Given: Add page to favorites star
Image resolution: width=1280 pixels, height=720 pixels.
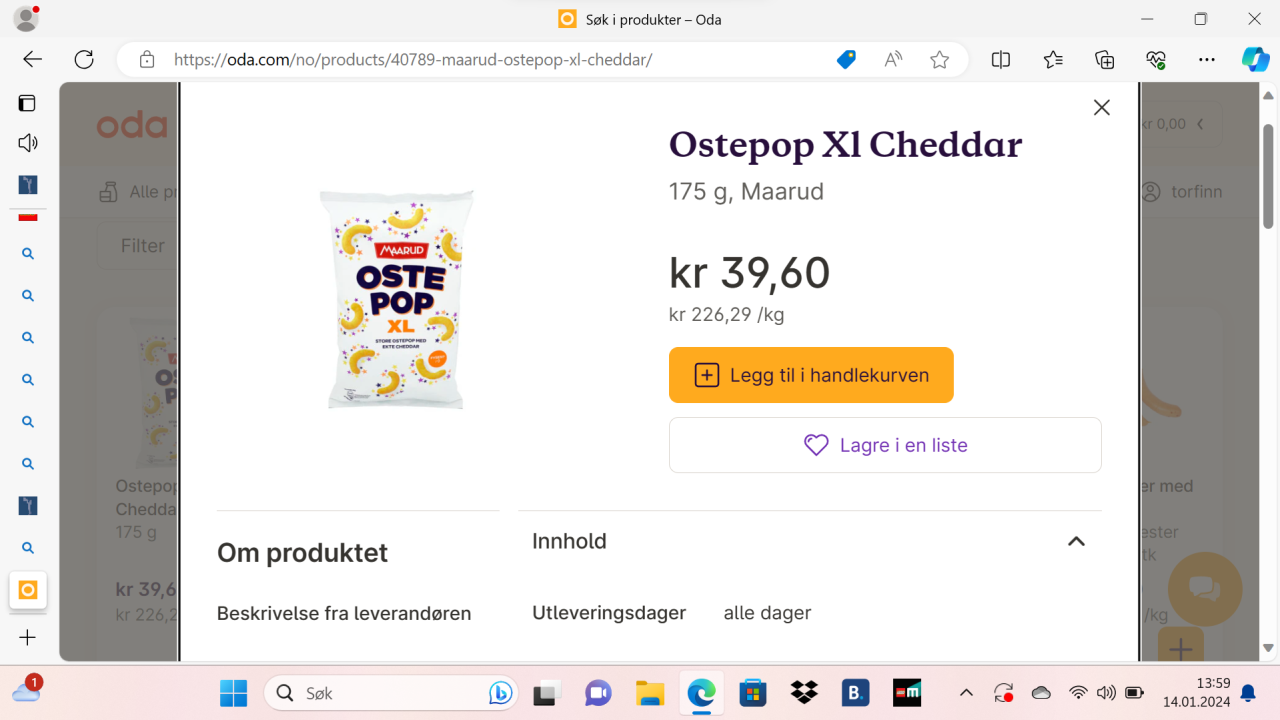Looking at the screenshot, I should (939, 60).
